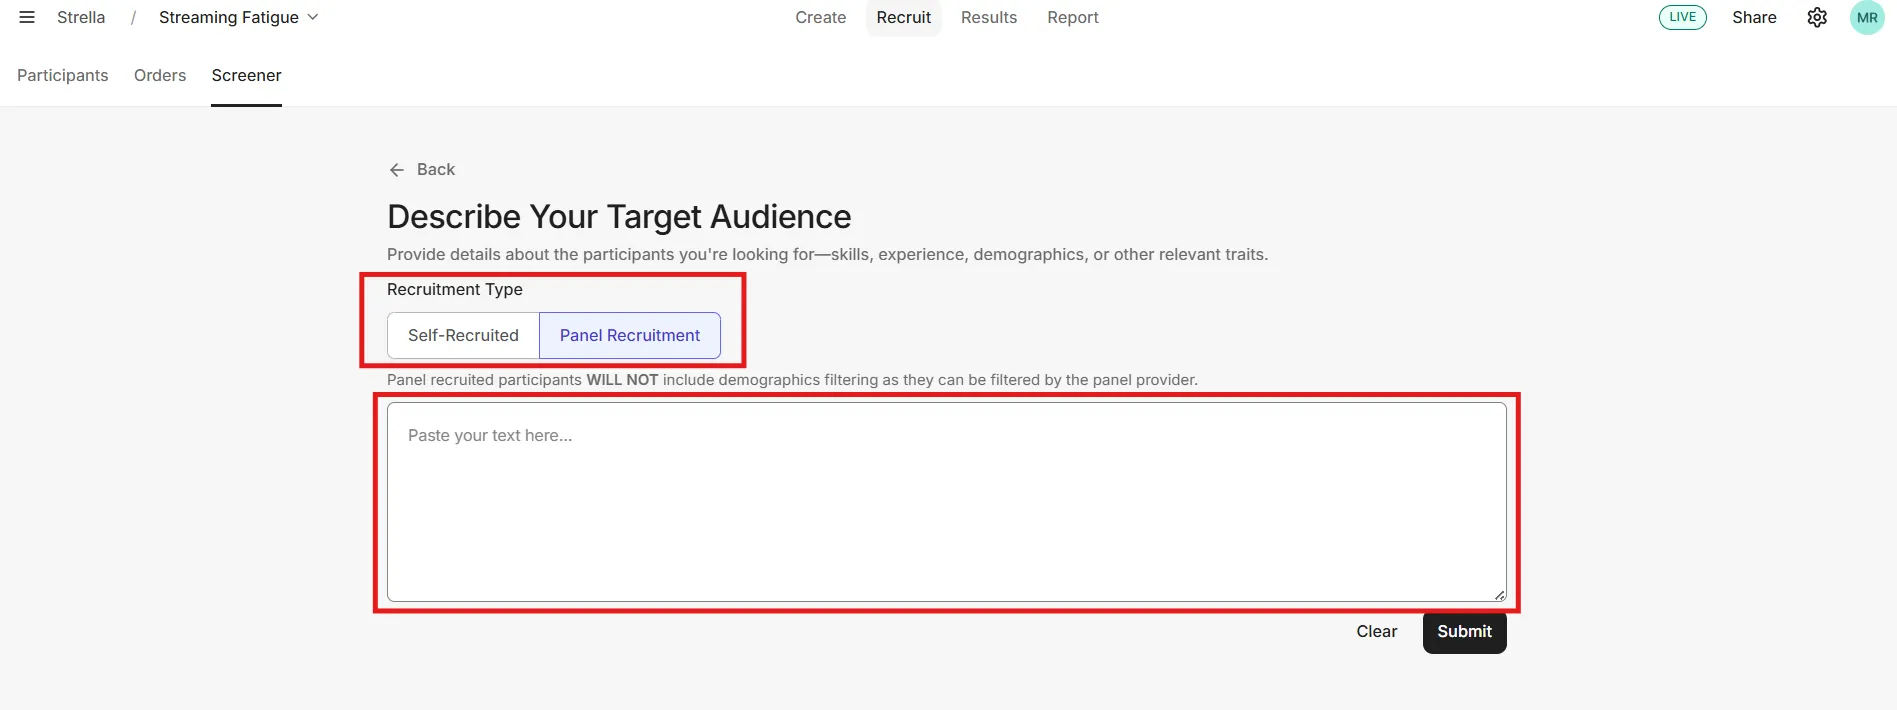Click the 'WILL NOT' panel notice text
Viewport: 1897px width, 710px height.
(622, 380)
